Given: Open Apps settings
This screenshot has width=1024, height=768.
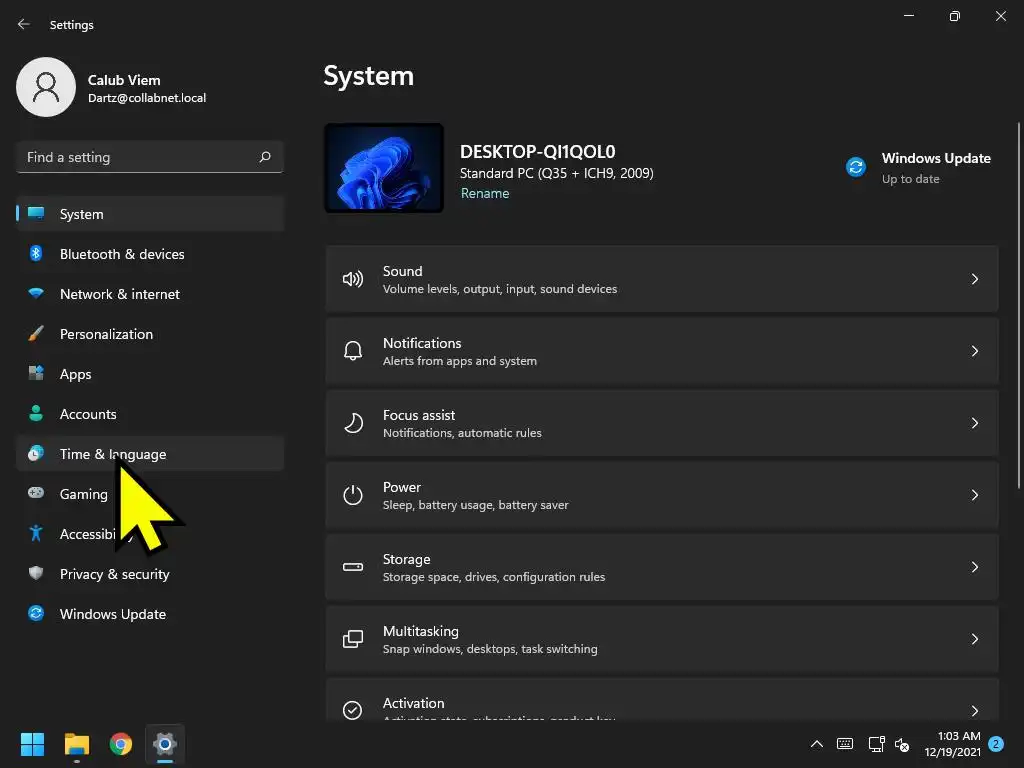Looking at the screenshot, I should pyautogui.click(x=150, y=374).
